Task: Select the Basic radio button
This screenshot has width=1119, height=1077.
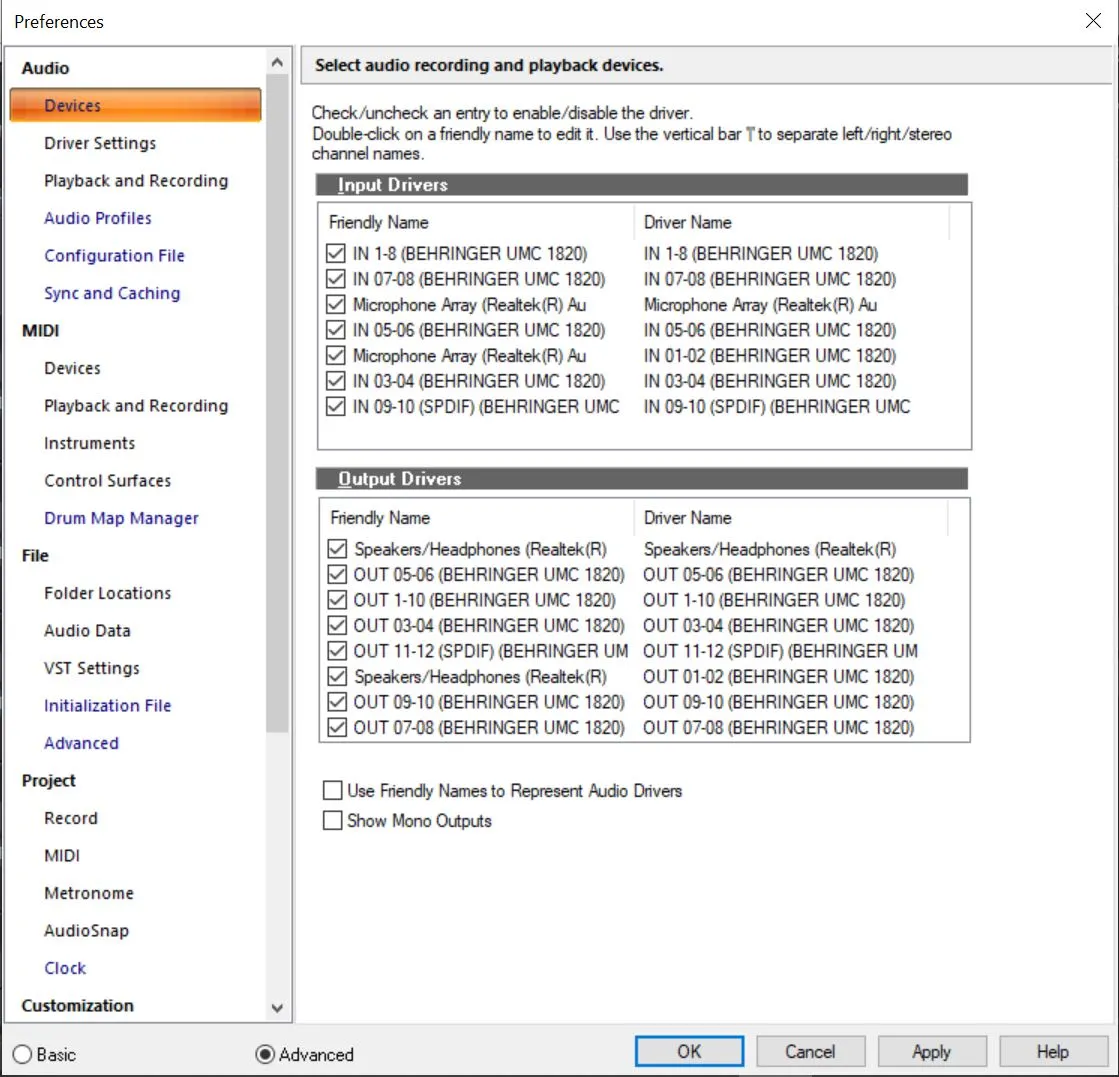Action: pyautogui.click(x=22, y=1054)
